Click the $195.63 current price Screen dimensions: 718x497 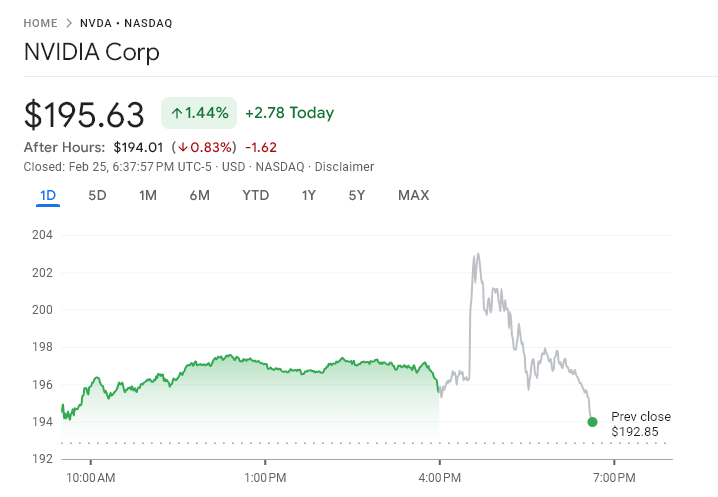(85, 115)
